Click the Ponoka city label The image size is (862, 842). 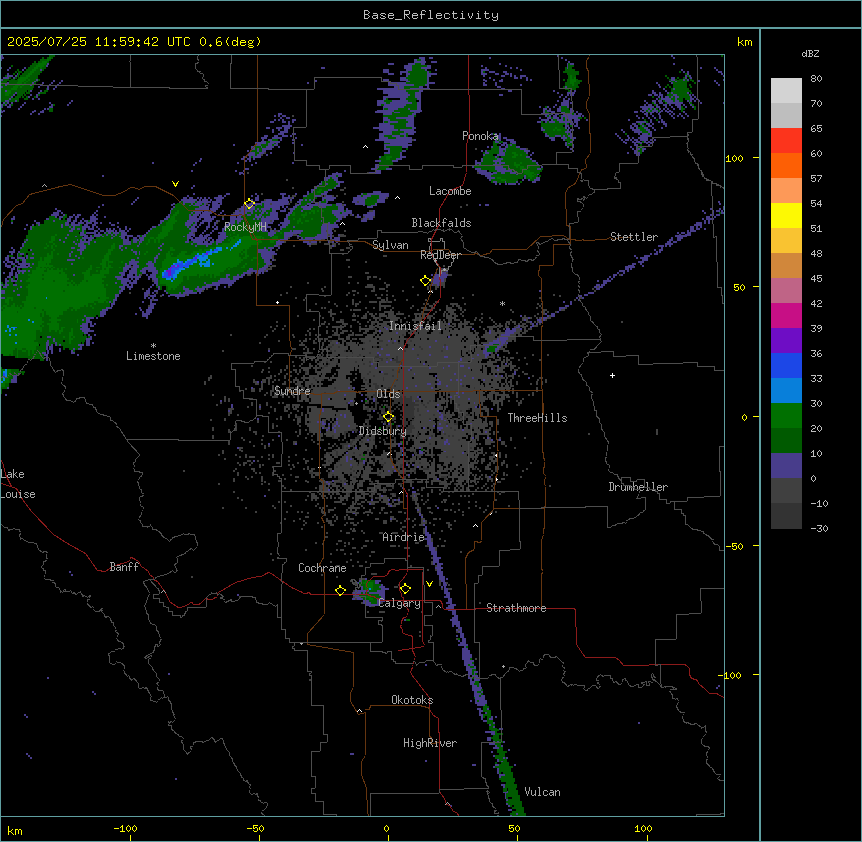480,136
